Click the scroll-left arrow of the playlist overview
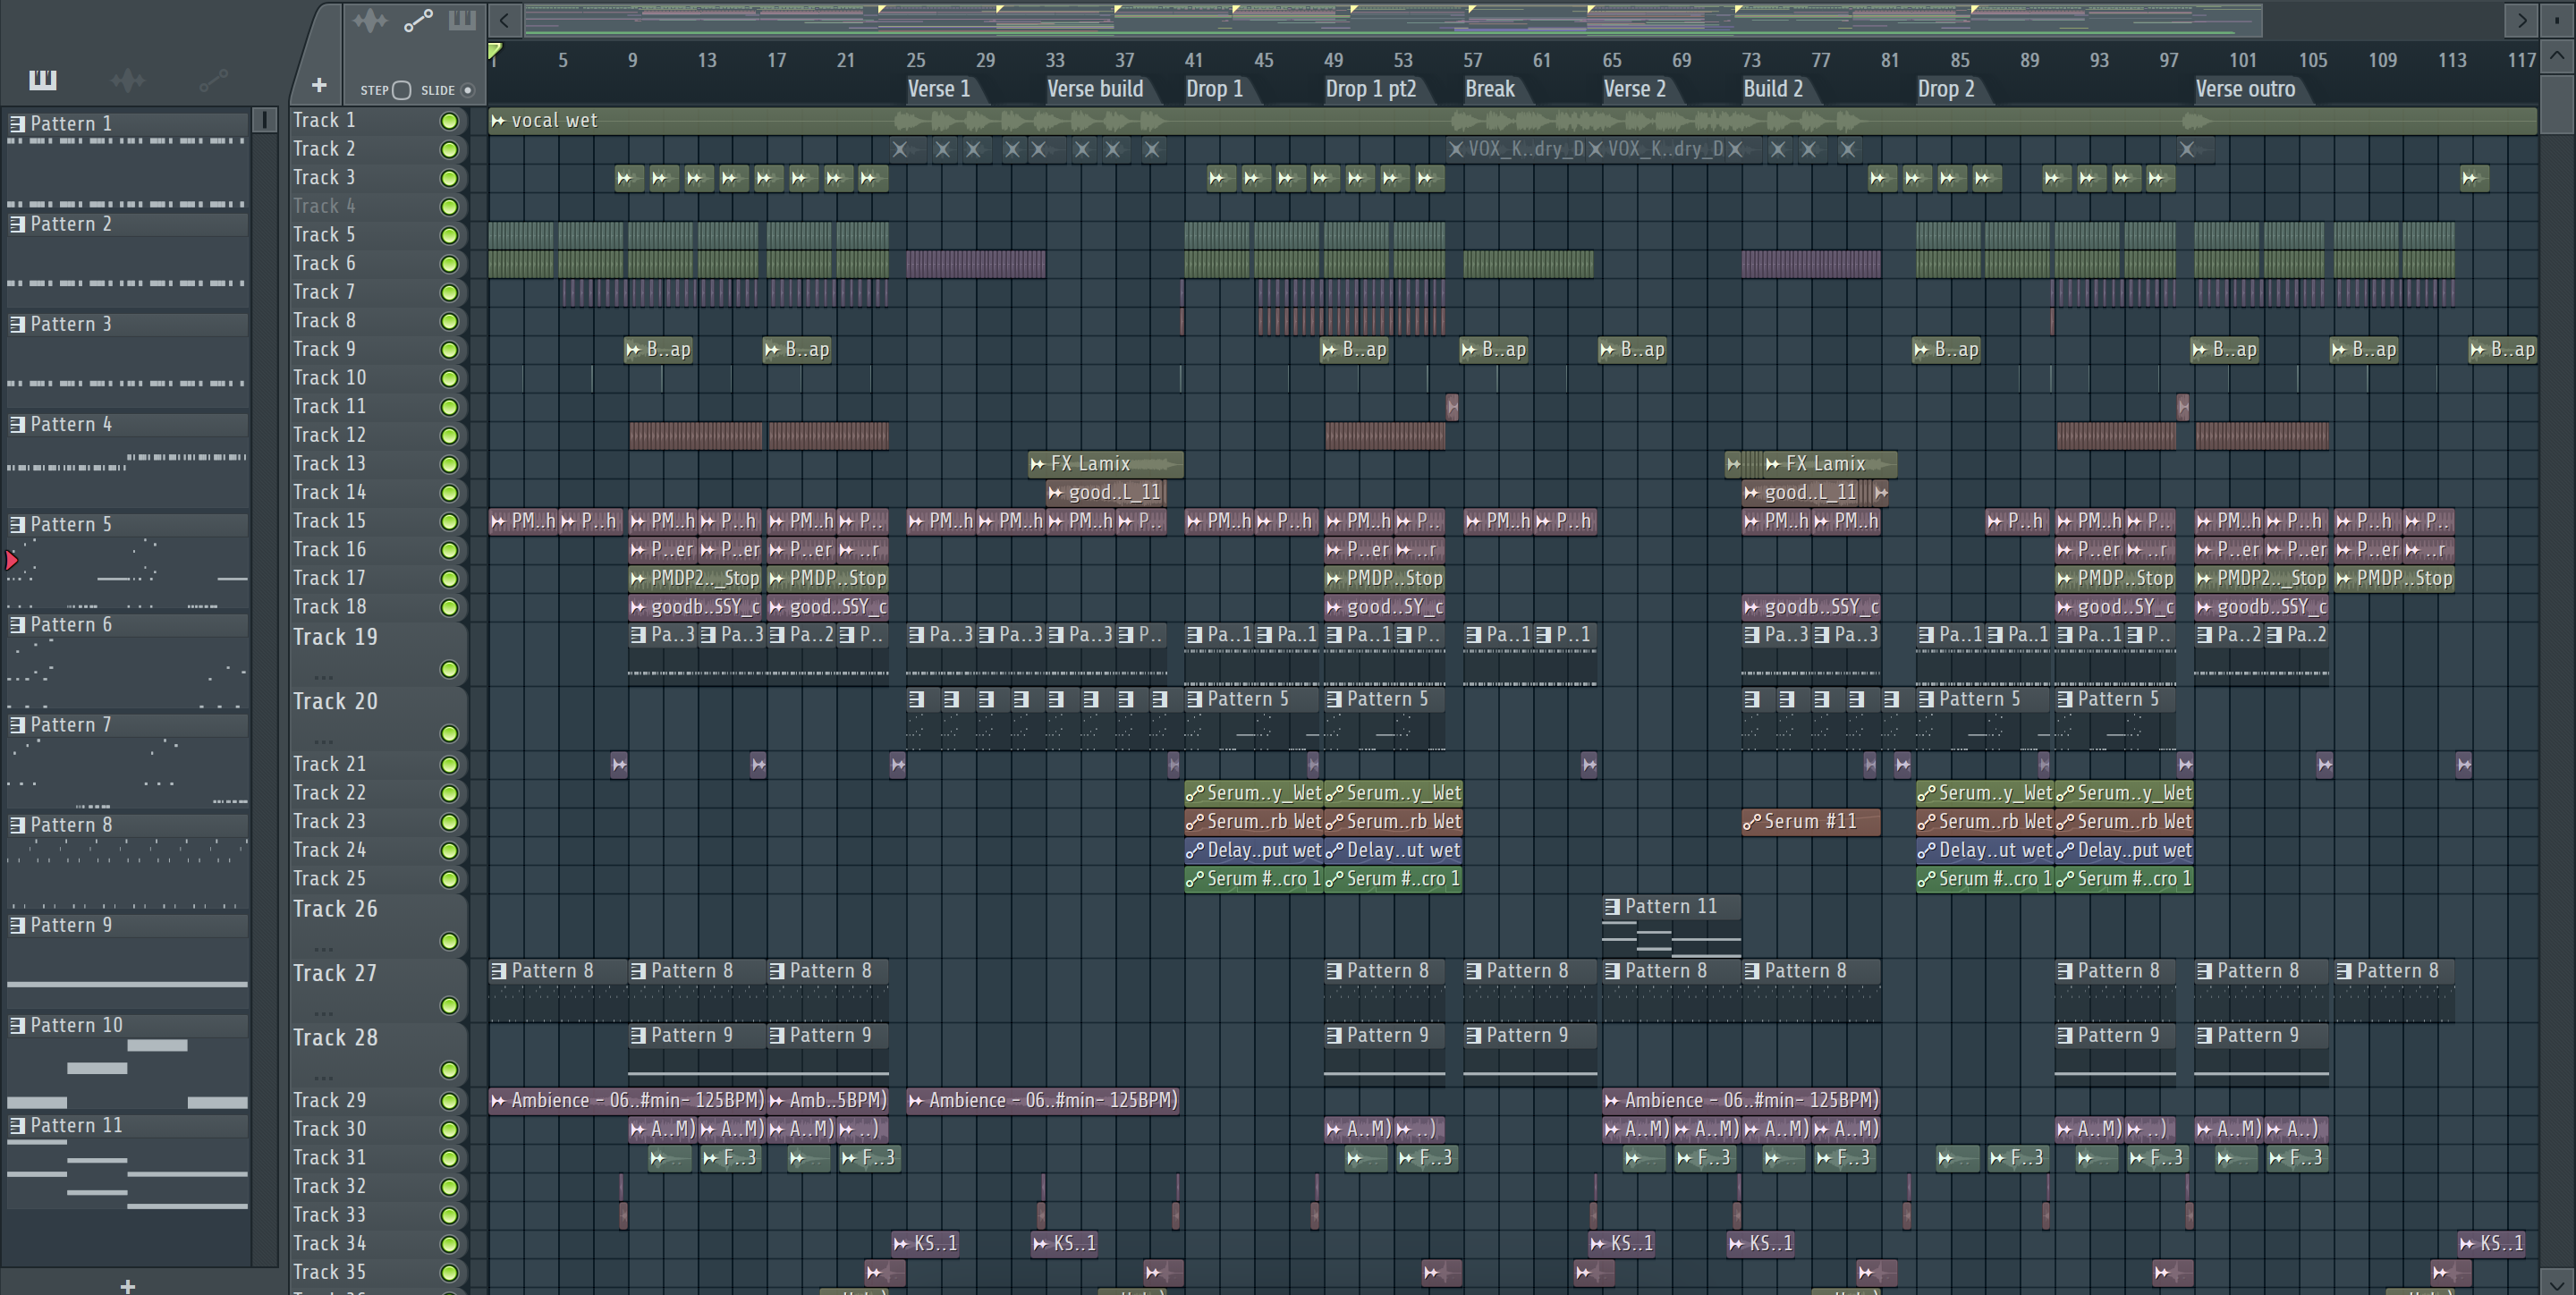The height and width of the screenshot is (1295, 2576). click(x=505, y=20)
